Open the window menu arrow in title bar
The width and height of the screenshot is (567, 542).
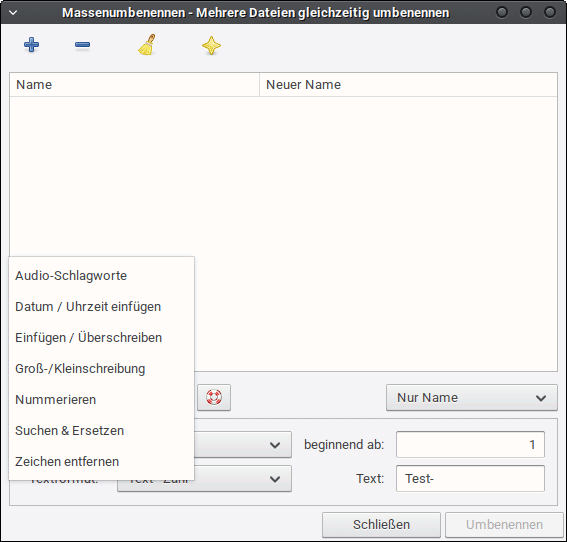pos(13,13)
